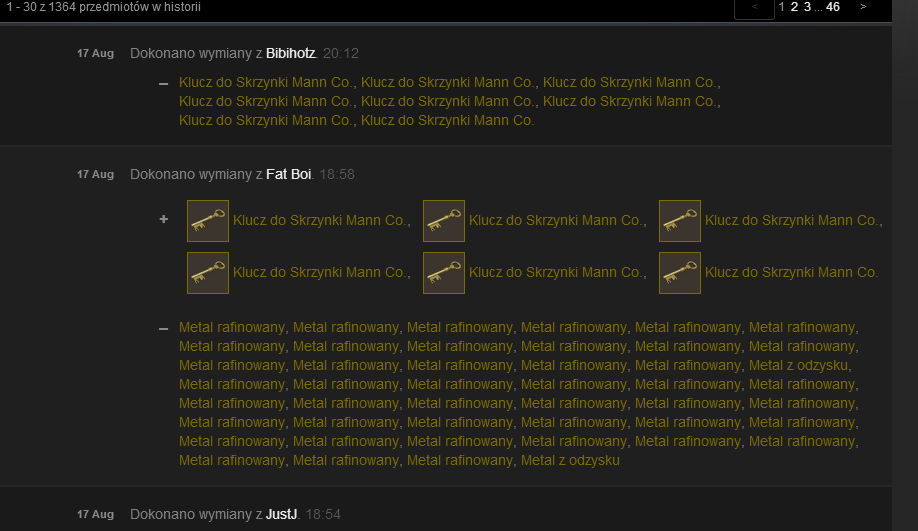Jump to last page 46

(833, 7)
